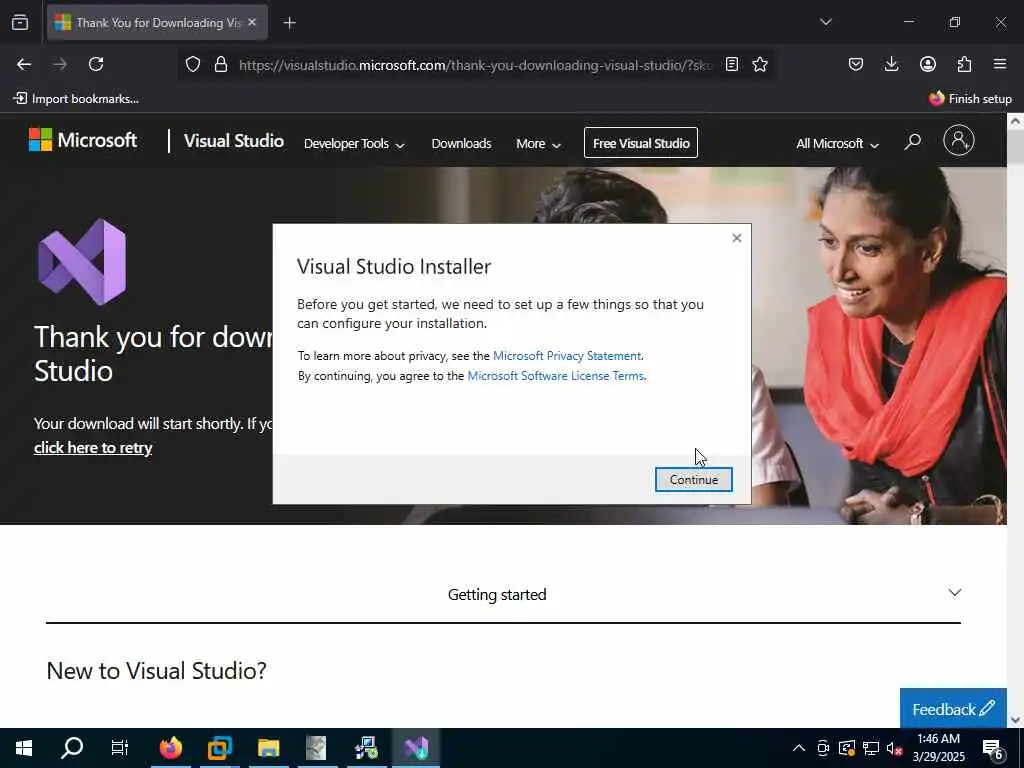Viewport: 1024px width, 768px height.
Task: Click the taskbar search icon
Action: coord(72,748)
